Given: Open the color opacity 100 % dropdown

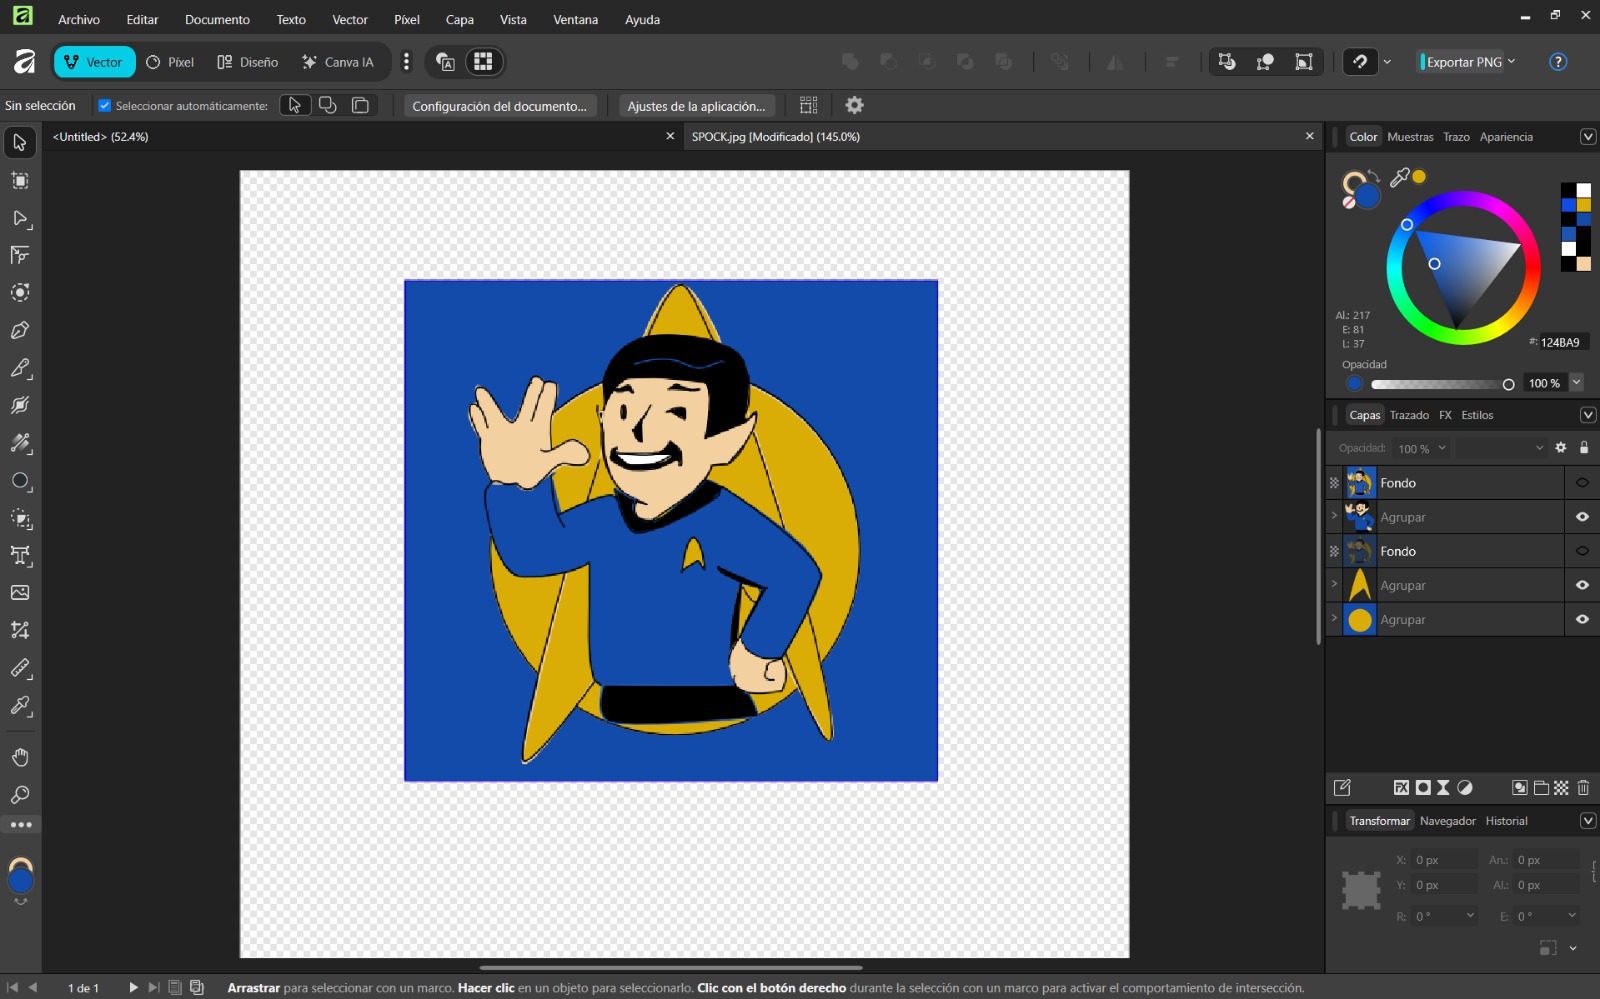Looking at the screenshot, I should tap(1577, 383).
